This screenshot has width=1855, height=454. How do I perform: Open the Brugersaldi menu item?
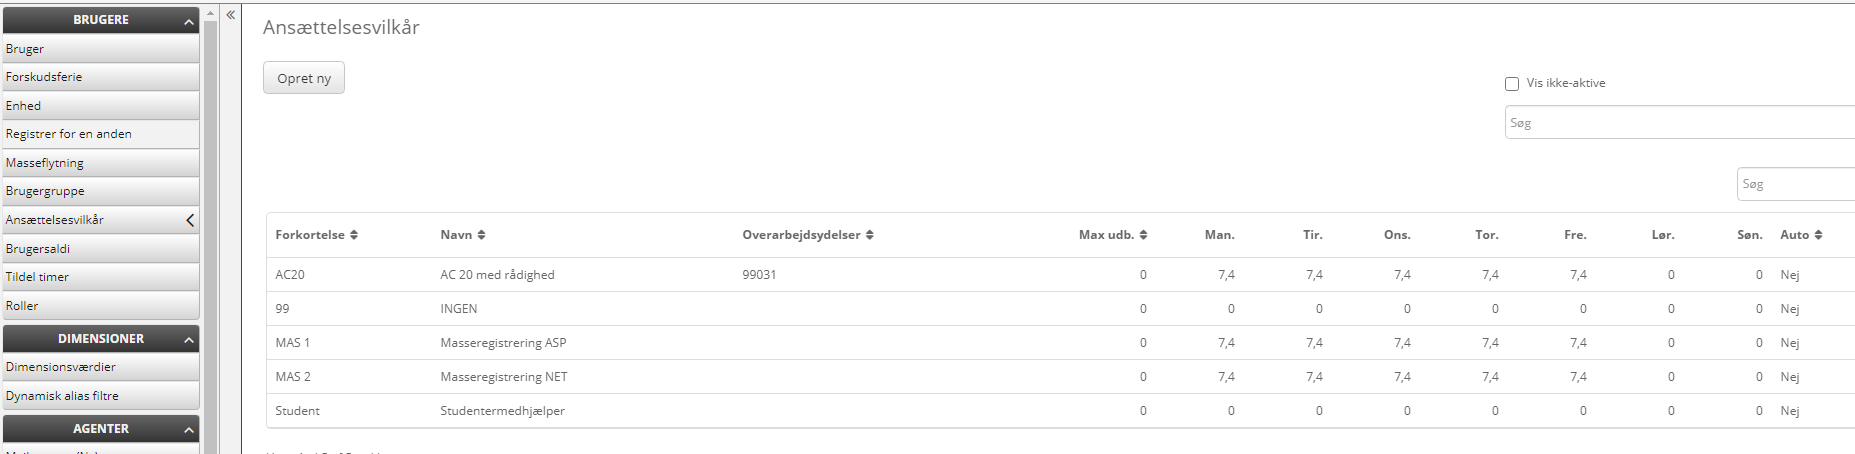point(38,249)
